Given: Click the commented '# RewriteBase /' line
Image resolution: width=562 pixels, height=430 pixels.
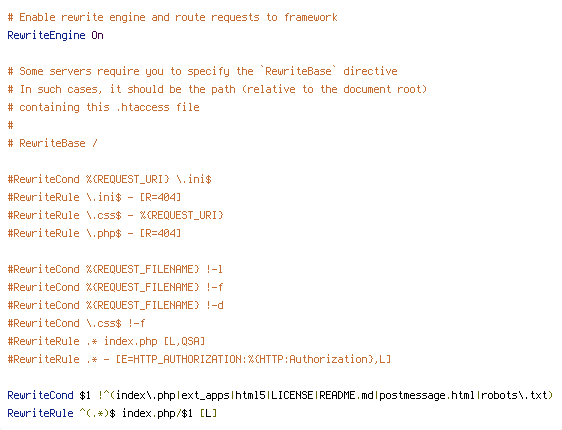Looking at the screenshot, I should (52, 143).
